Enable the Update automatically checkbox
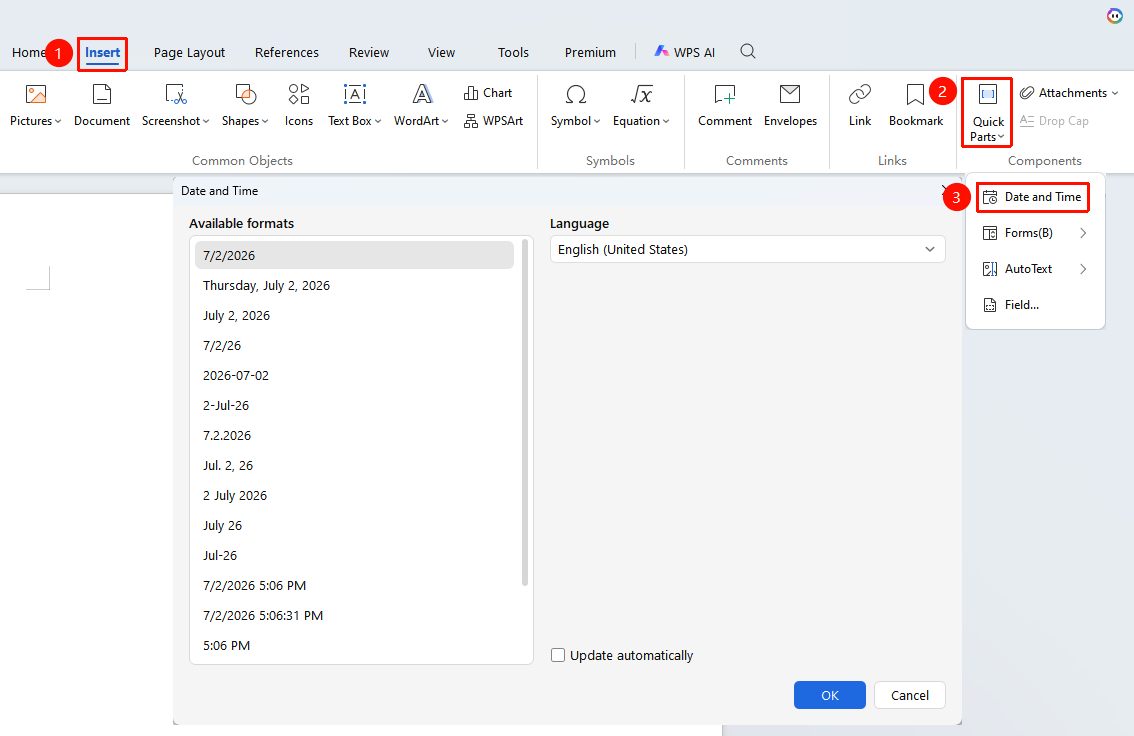The image size is (1134, 736). click(558, 655)
